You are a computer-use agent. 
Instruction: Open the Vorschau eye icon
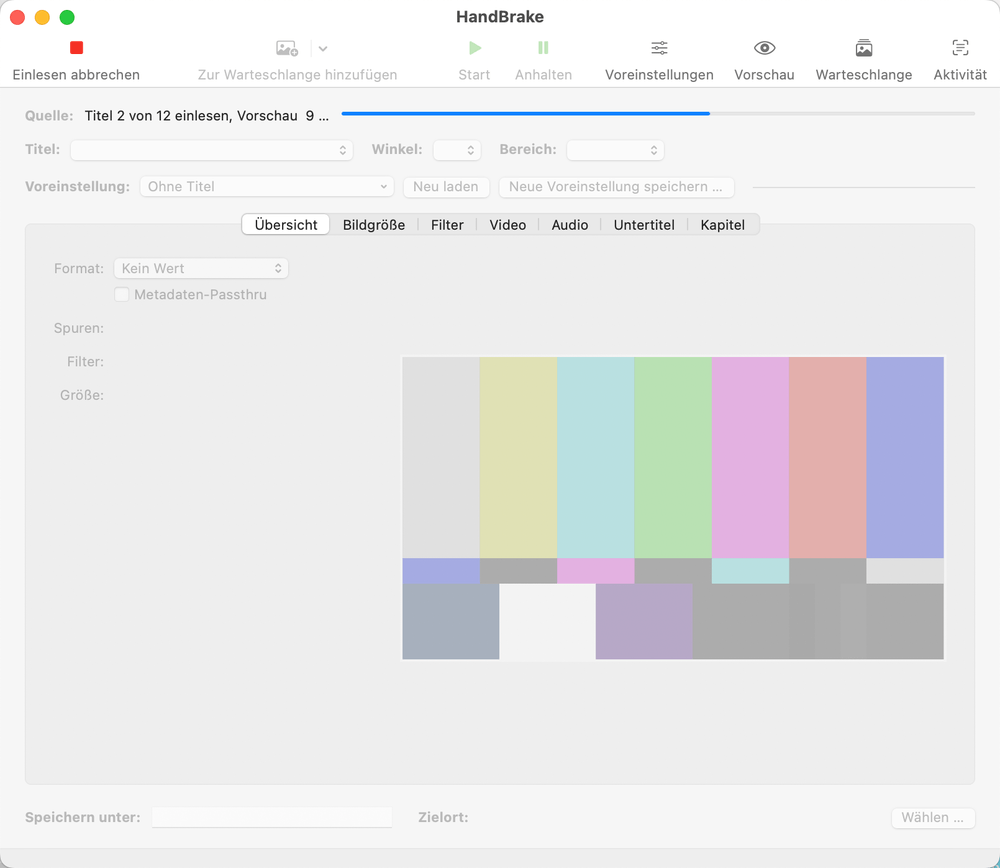pos(764,48)
